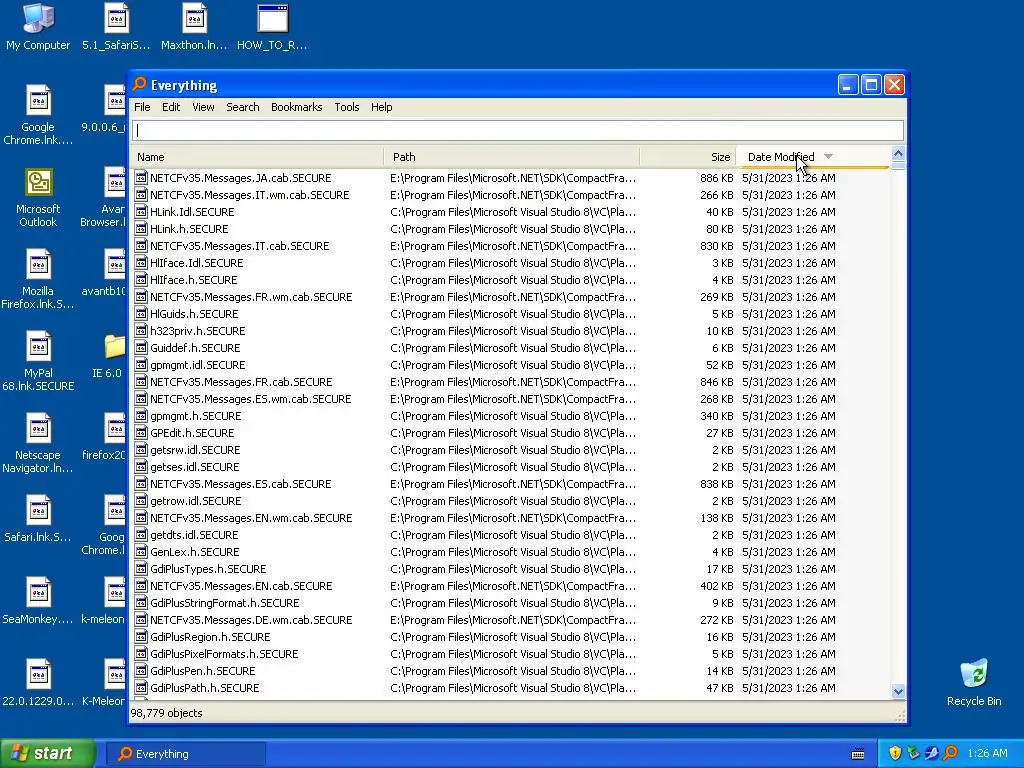Select row named NETCFv35.Messages.FR.cab.SECURE
The width and height of the screenshot is (1024, 768).
click(x=511, y=381)
